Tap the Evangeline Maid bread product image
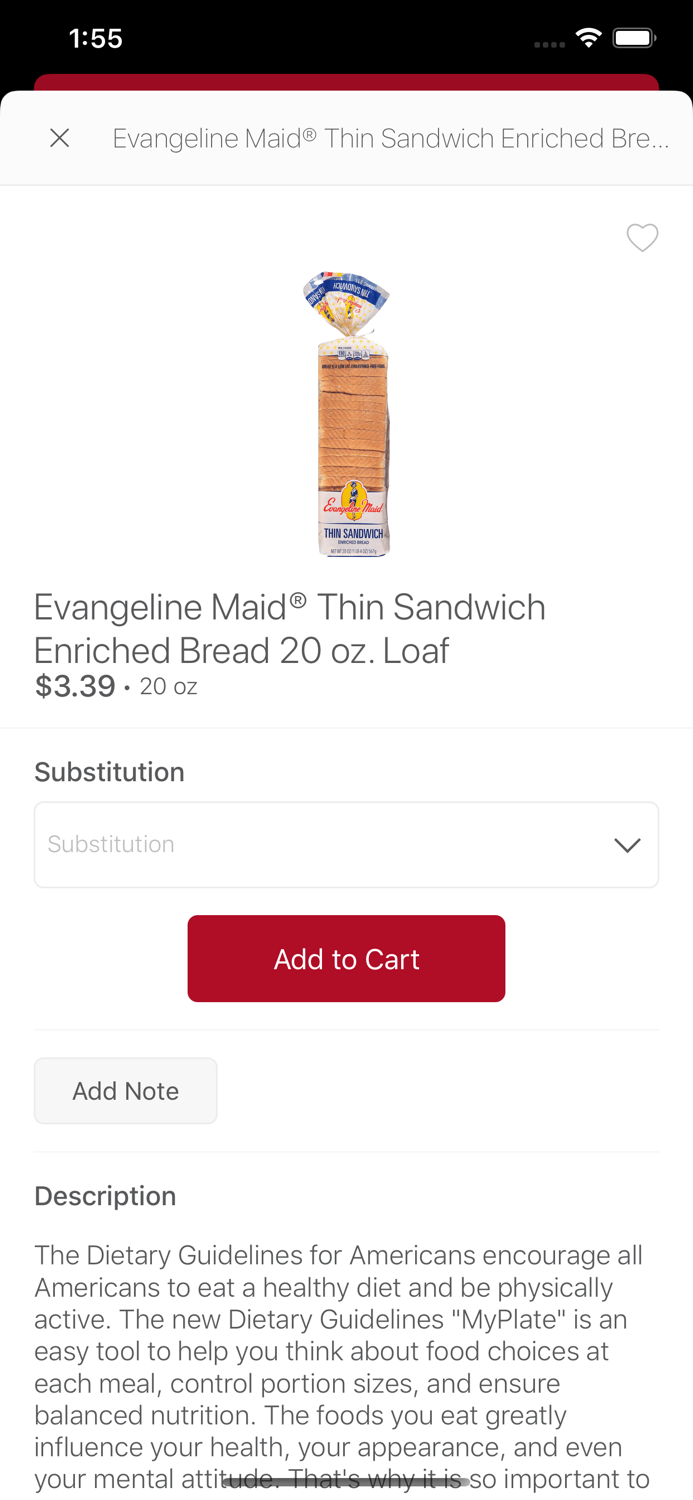693x1500 pixels. (x=347, y=413)
